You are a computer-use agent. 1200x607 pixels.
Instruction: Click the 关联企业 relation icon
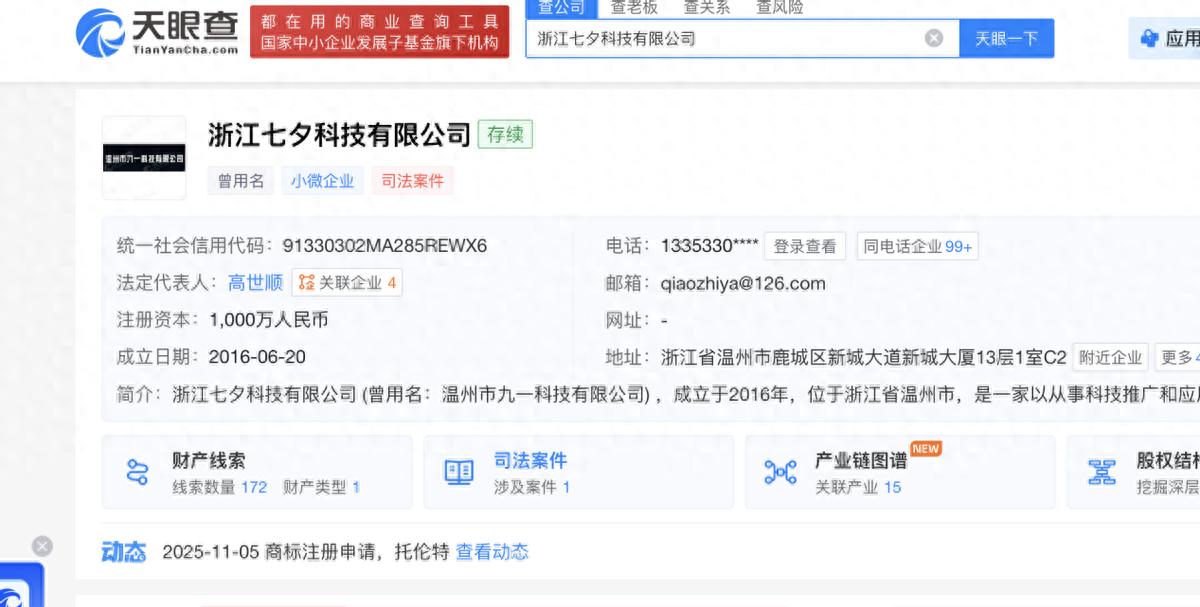coord(306,283)
